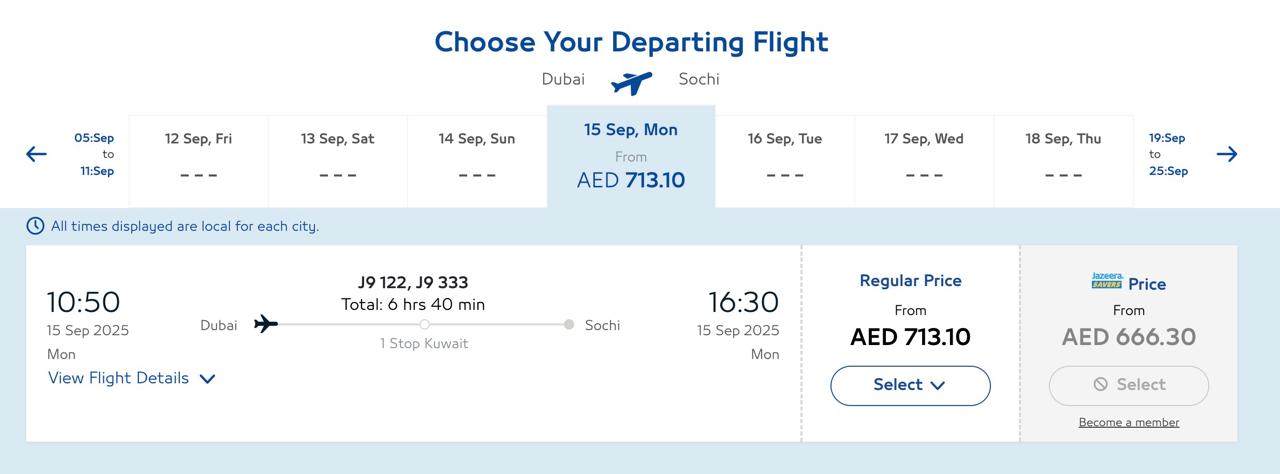Pick the 18 Sep, Thu date tab
This screenshot has height=474, width=1280.
(x=1063, y=160)
